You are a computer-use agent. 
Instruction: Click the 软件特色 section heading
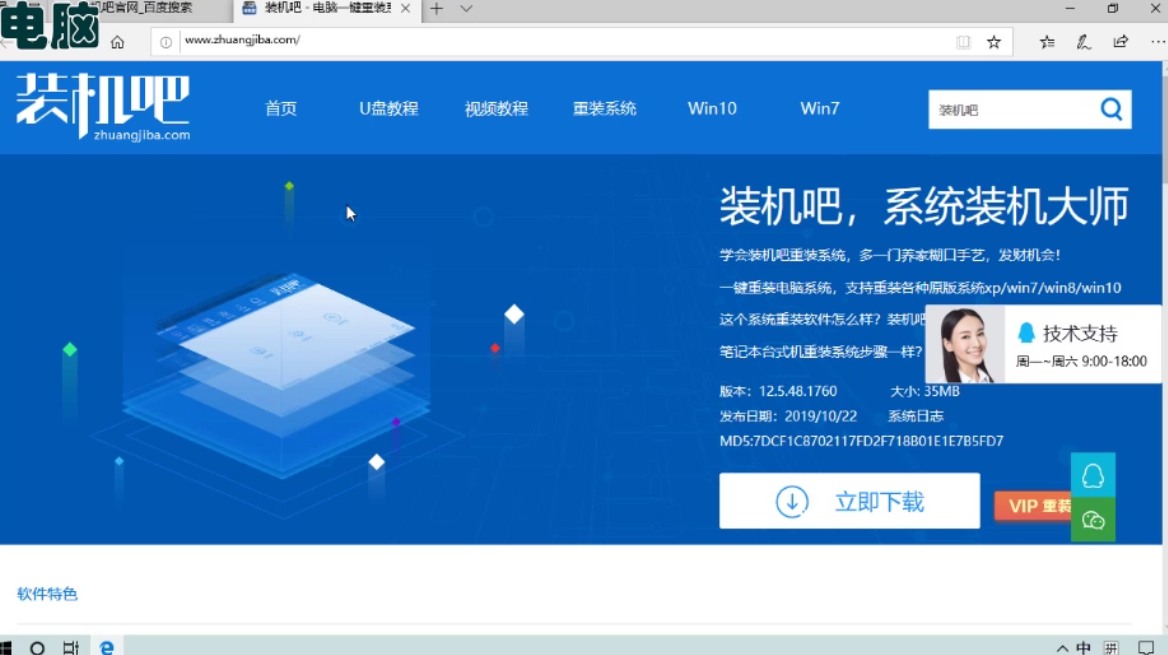pyautogui.click(x=47, y=594)
